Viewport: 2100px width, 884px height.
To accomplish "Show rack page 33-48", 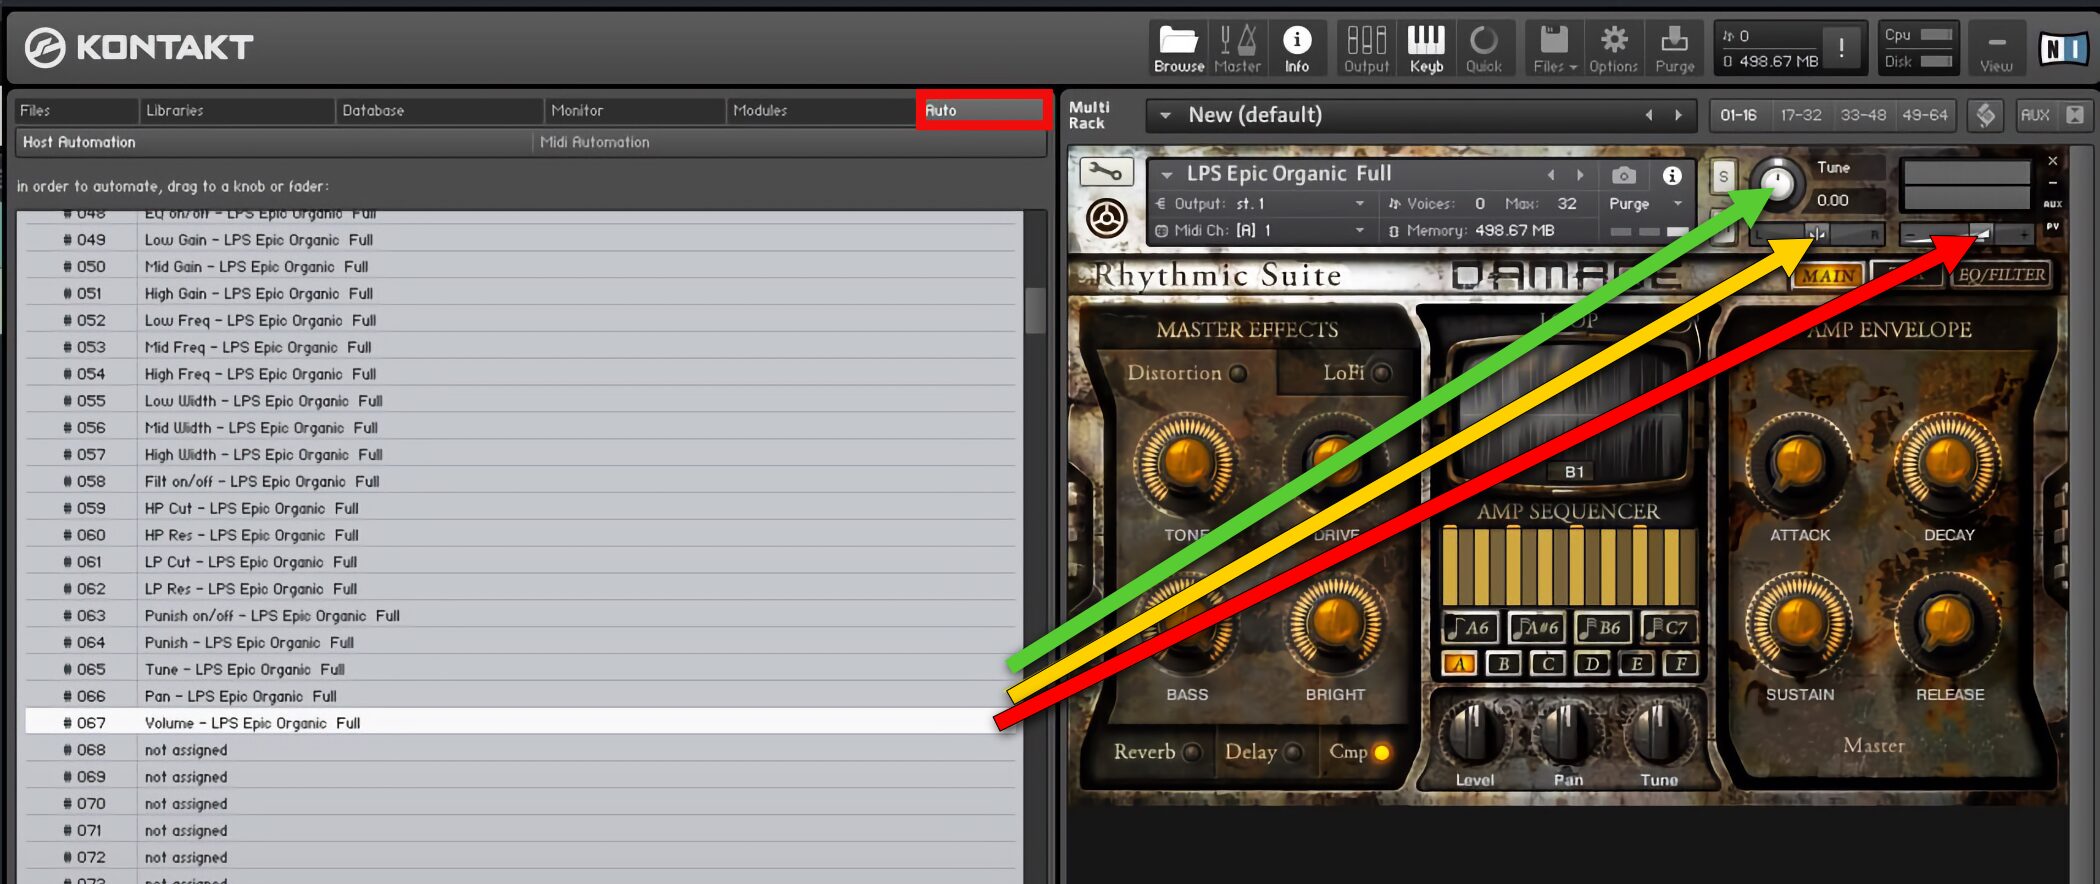I will coord(1863,115).
